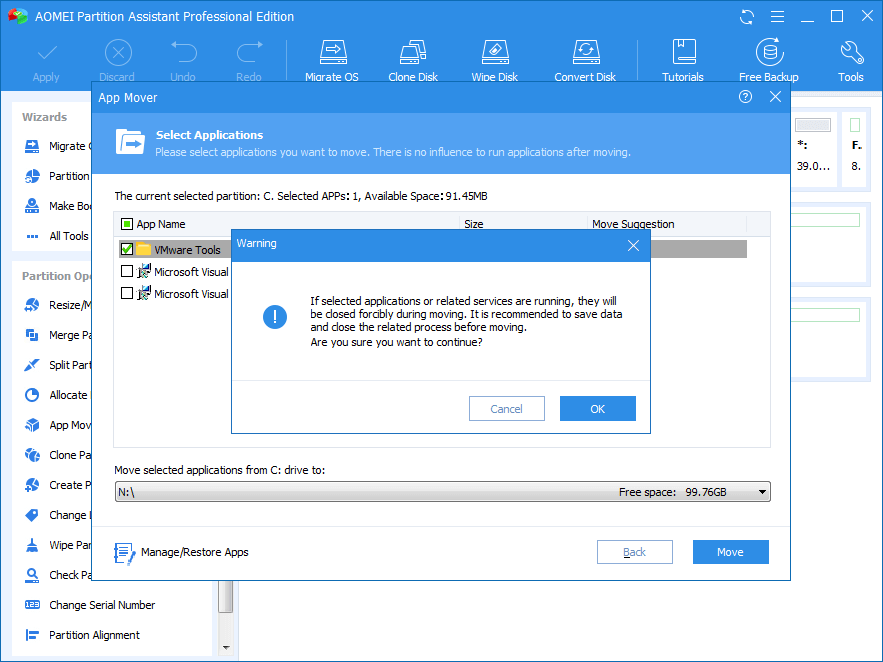The width and height of the screenshot is (883, 662).
Task: Select the Wipe Disk toolbar icon
Action: coord(494,60)
